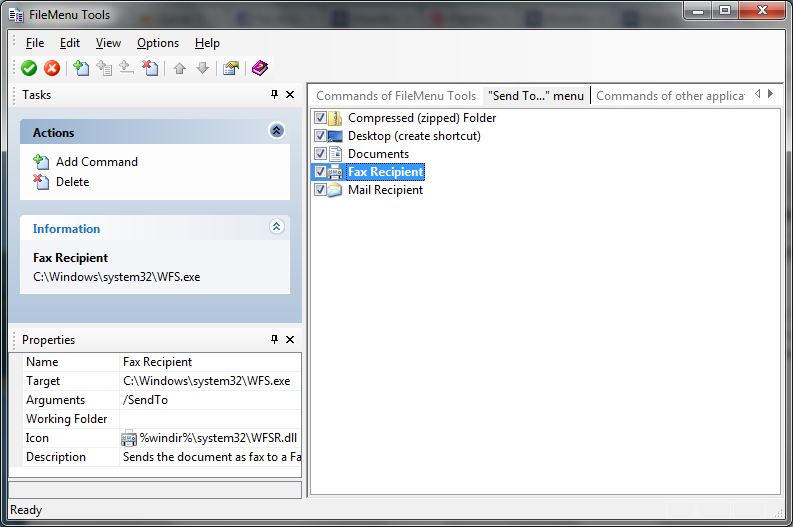The width and height of the screenshot is (793, 527).
Task: Switch to Commands of other applications tab
Action: point(670,96)
